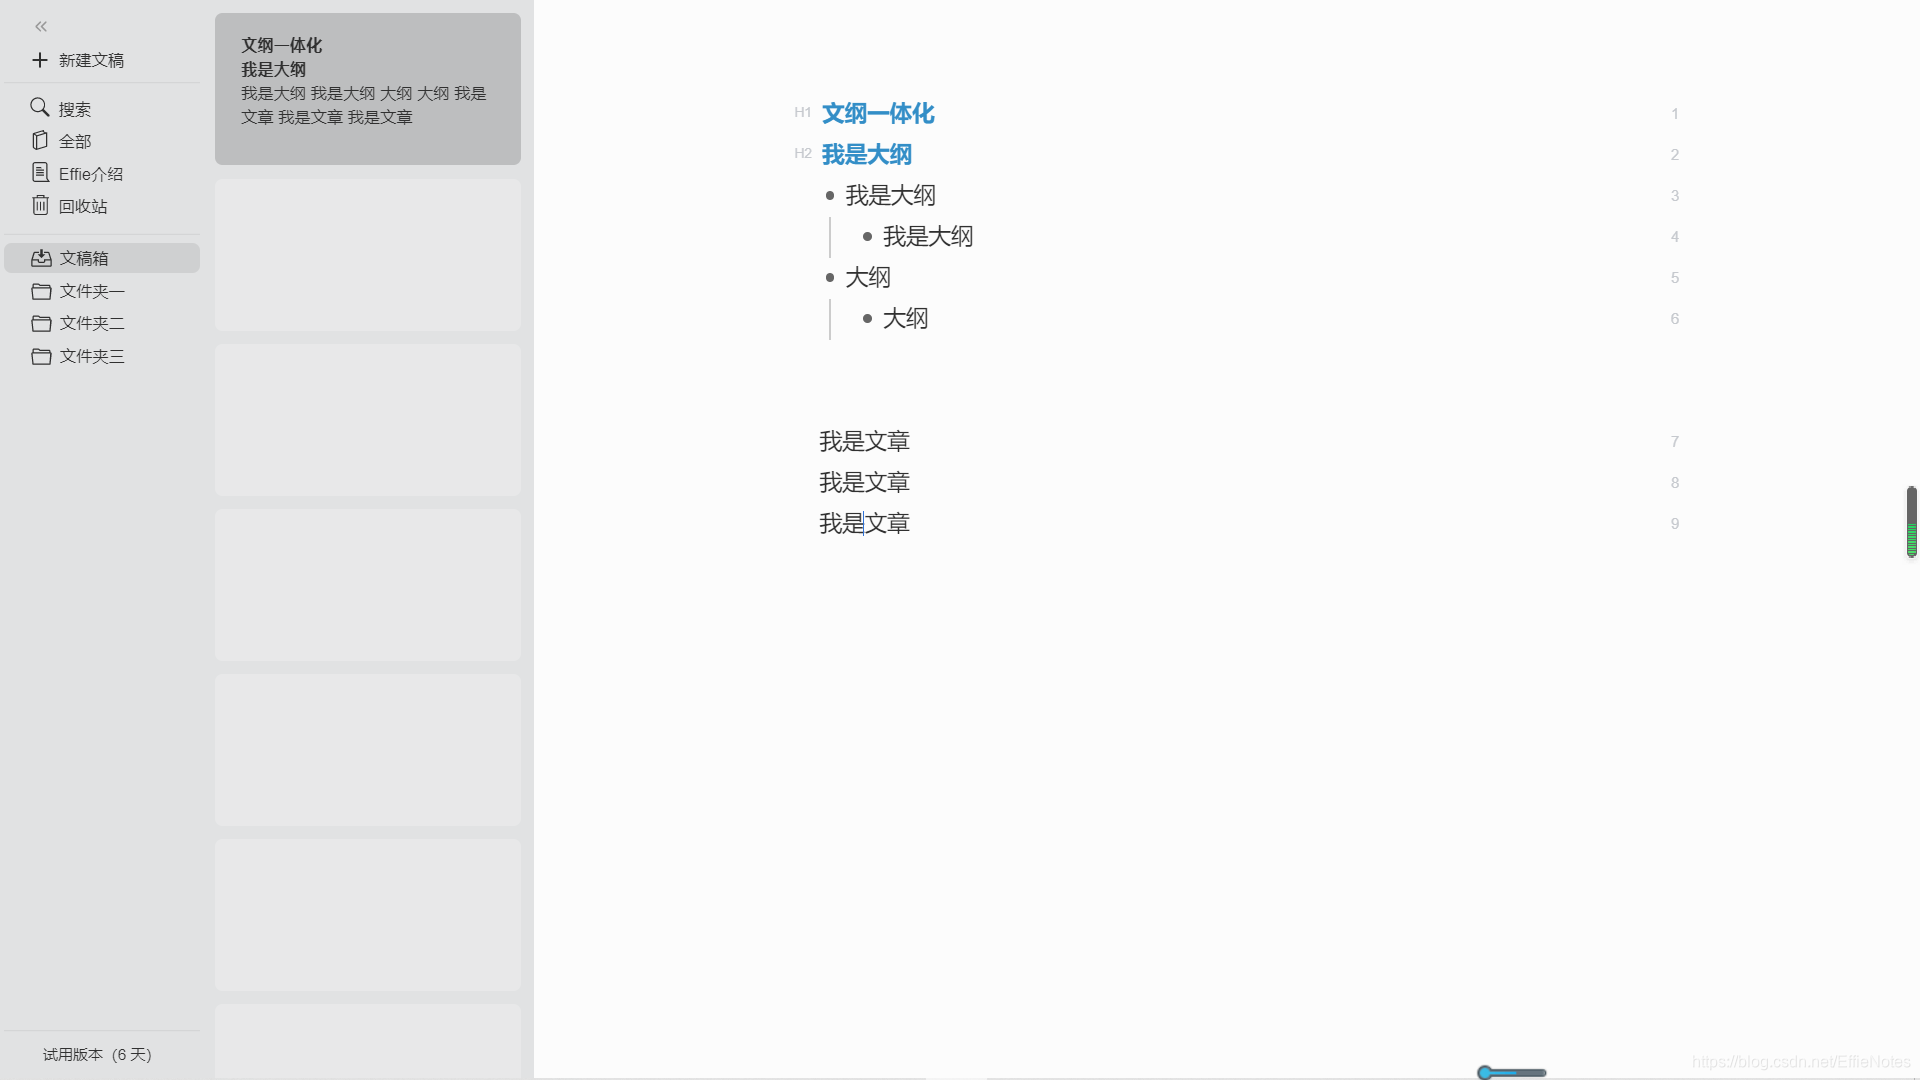This screenshot has height=1080, width=1920.
Task: Click the 试用版本 trial version label
Action: point(97,1055)
